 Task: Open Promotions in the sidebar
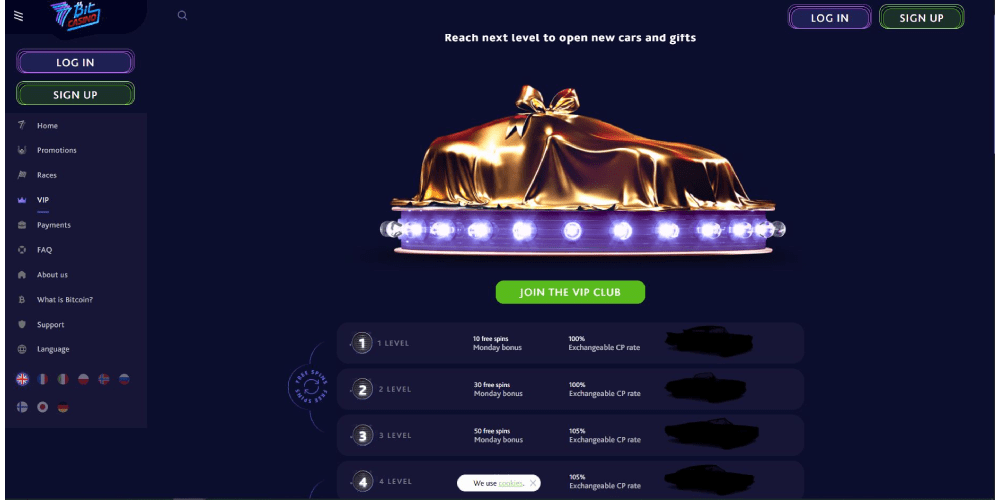(57, 151)
